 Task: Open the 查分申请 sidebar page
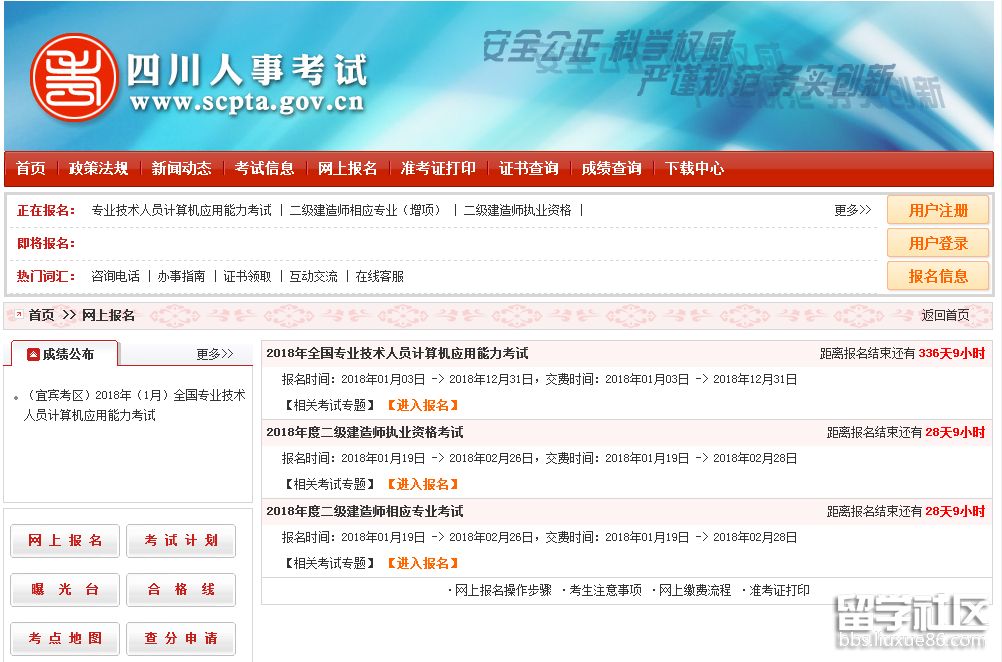click(x=181, y=639)
